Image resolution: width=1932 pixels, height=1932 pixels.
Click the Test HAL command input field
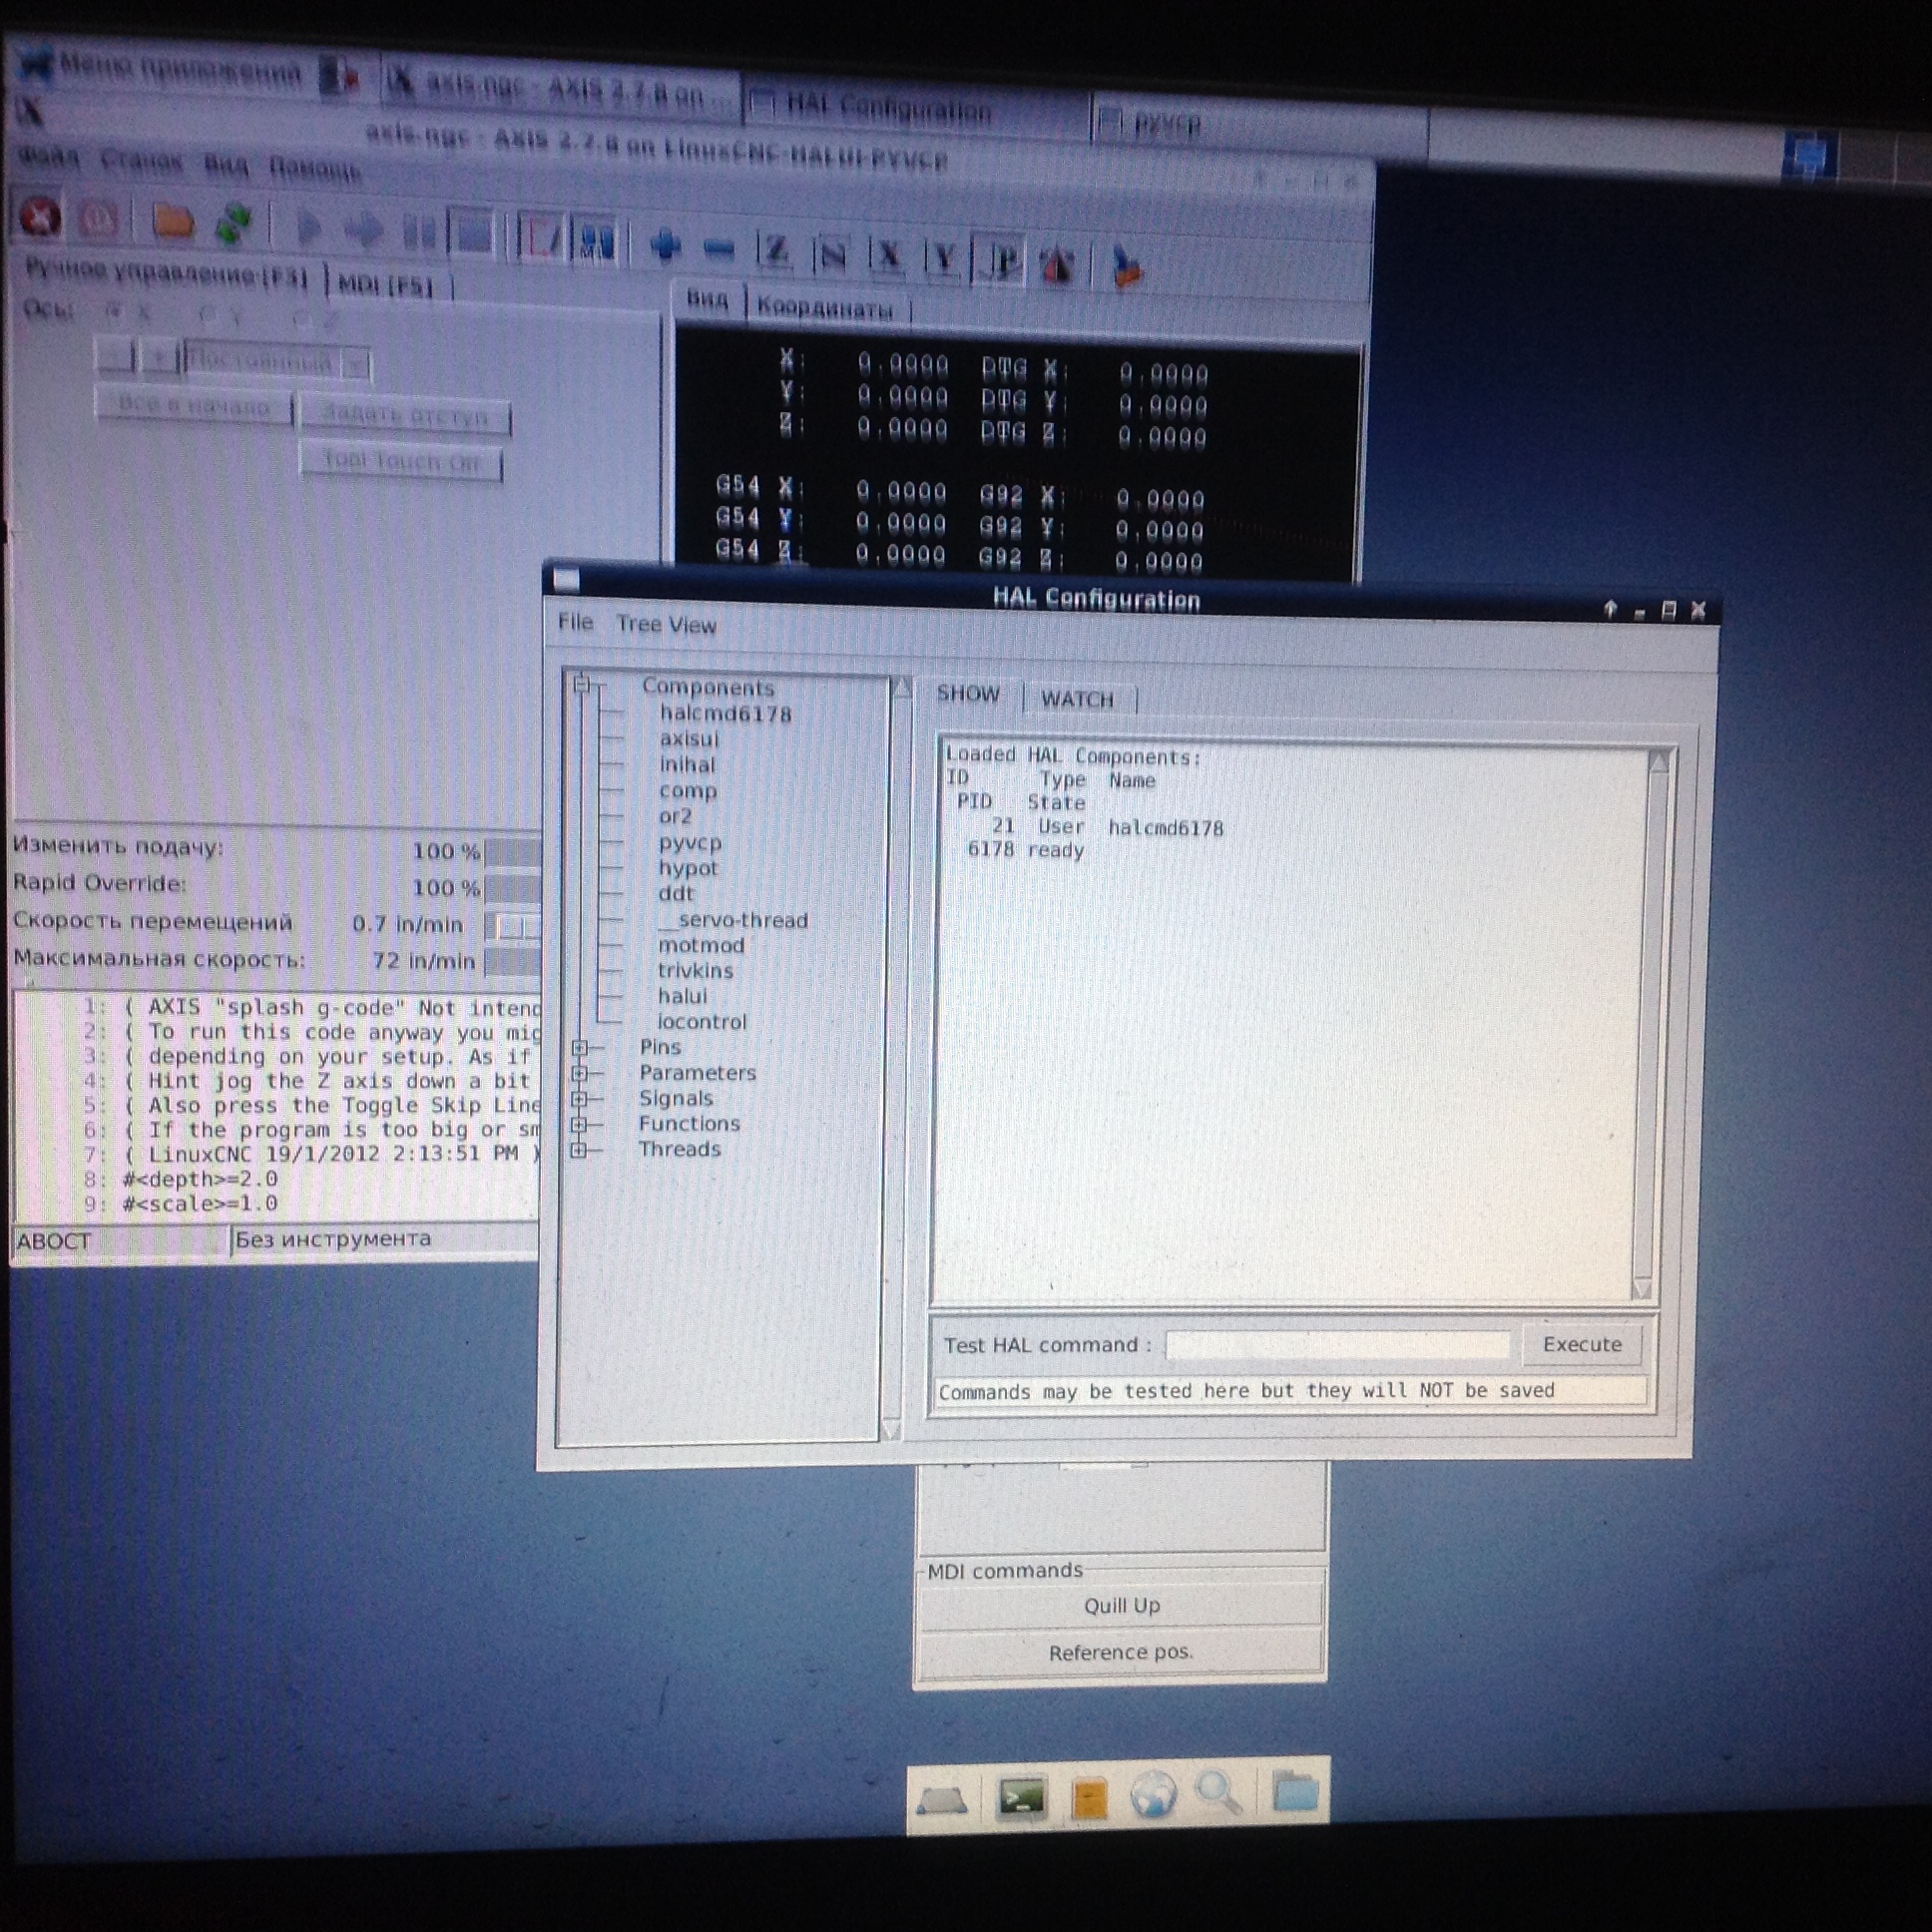(1337, 1345)
